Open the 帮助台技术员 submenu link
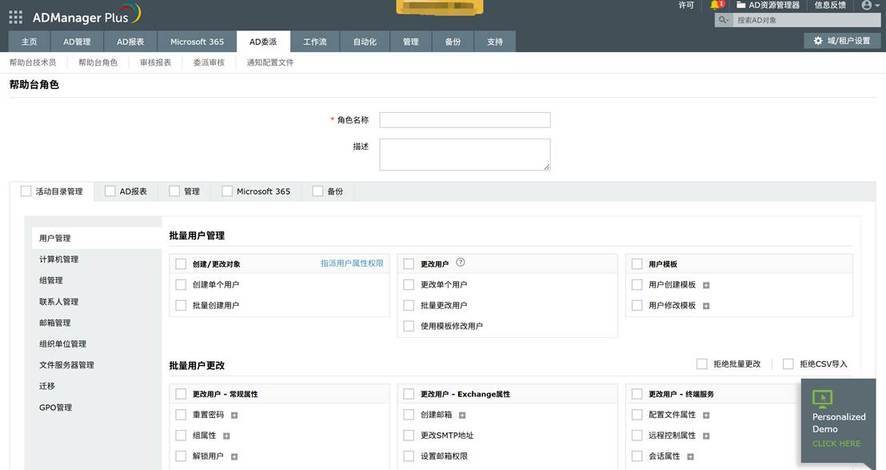 click(33, 62)
